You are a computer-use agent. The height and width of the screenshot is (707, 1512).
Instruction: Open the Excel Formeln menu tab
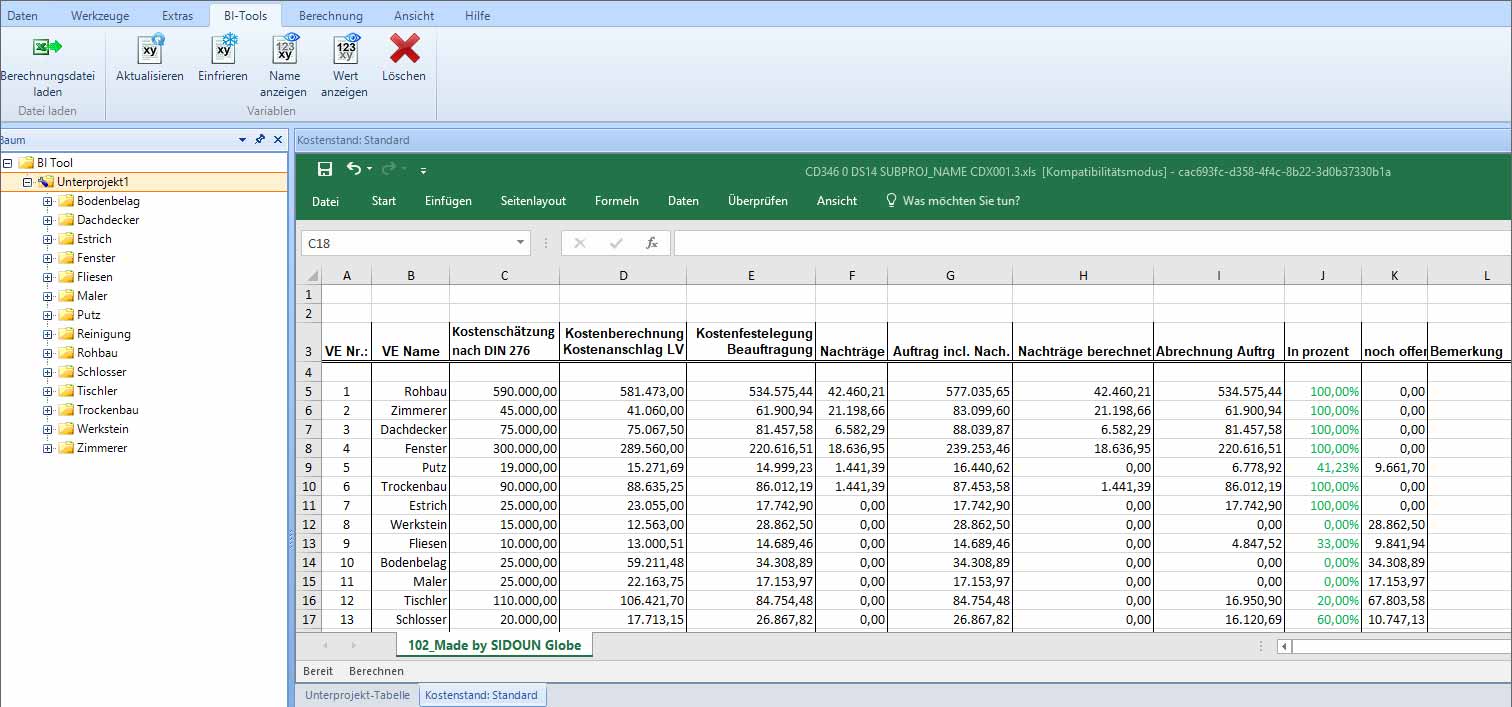(x=616, y=201)
